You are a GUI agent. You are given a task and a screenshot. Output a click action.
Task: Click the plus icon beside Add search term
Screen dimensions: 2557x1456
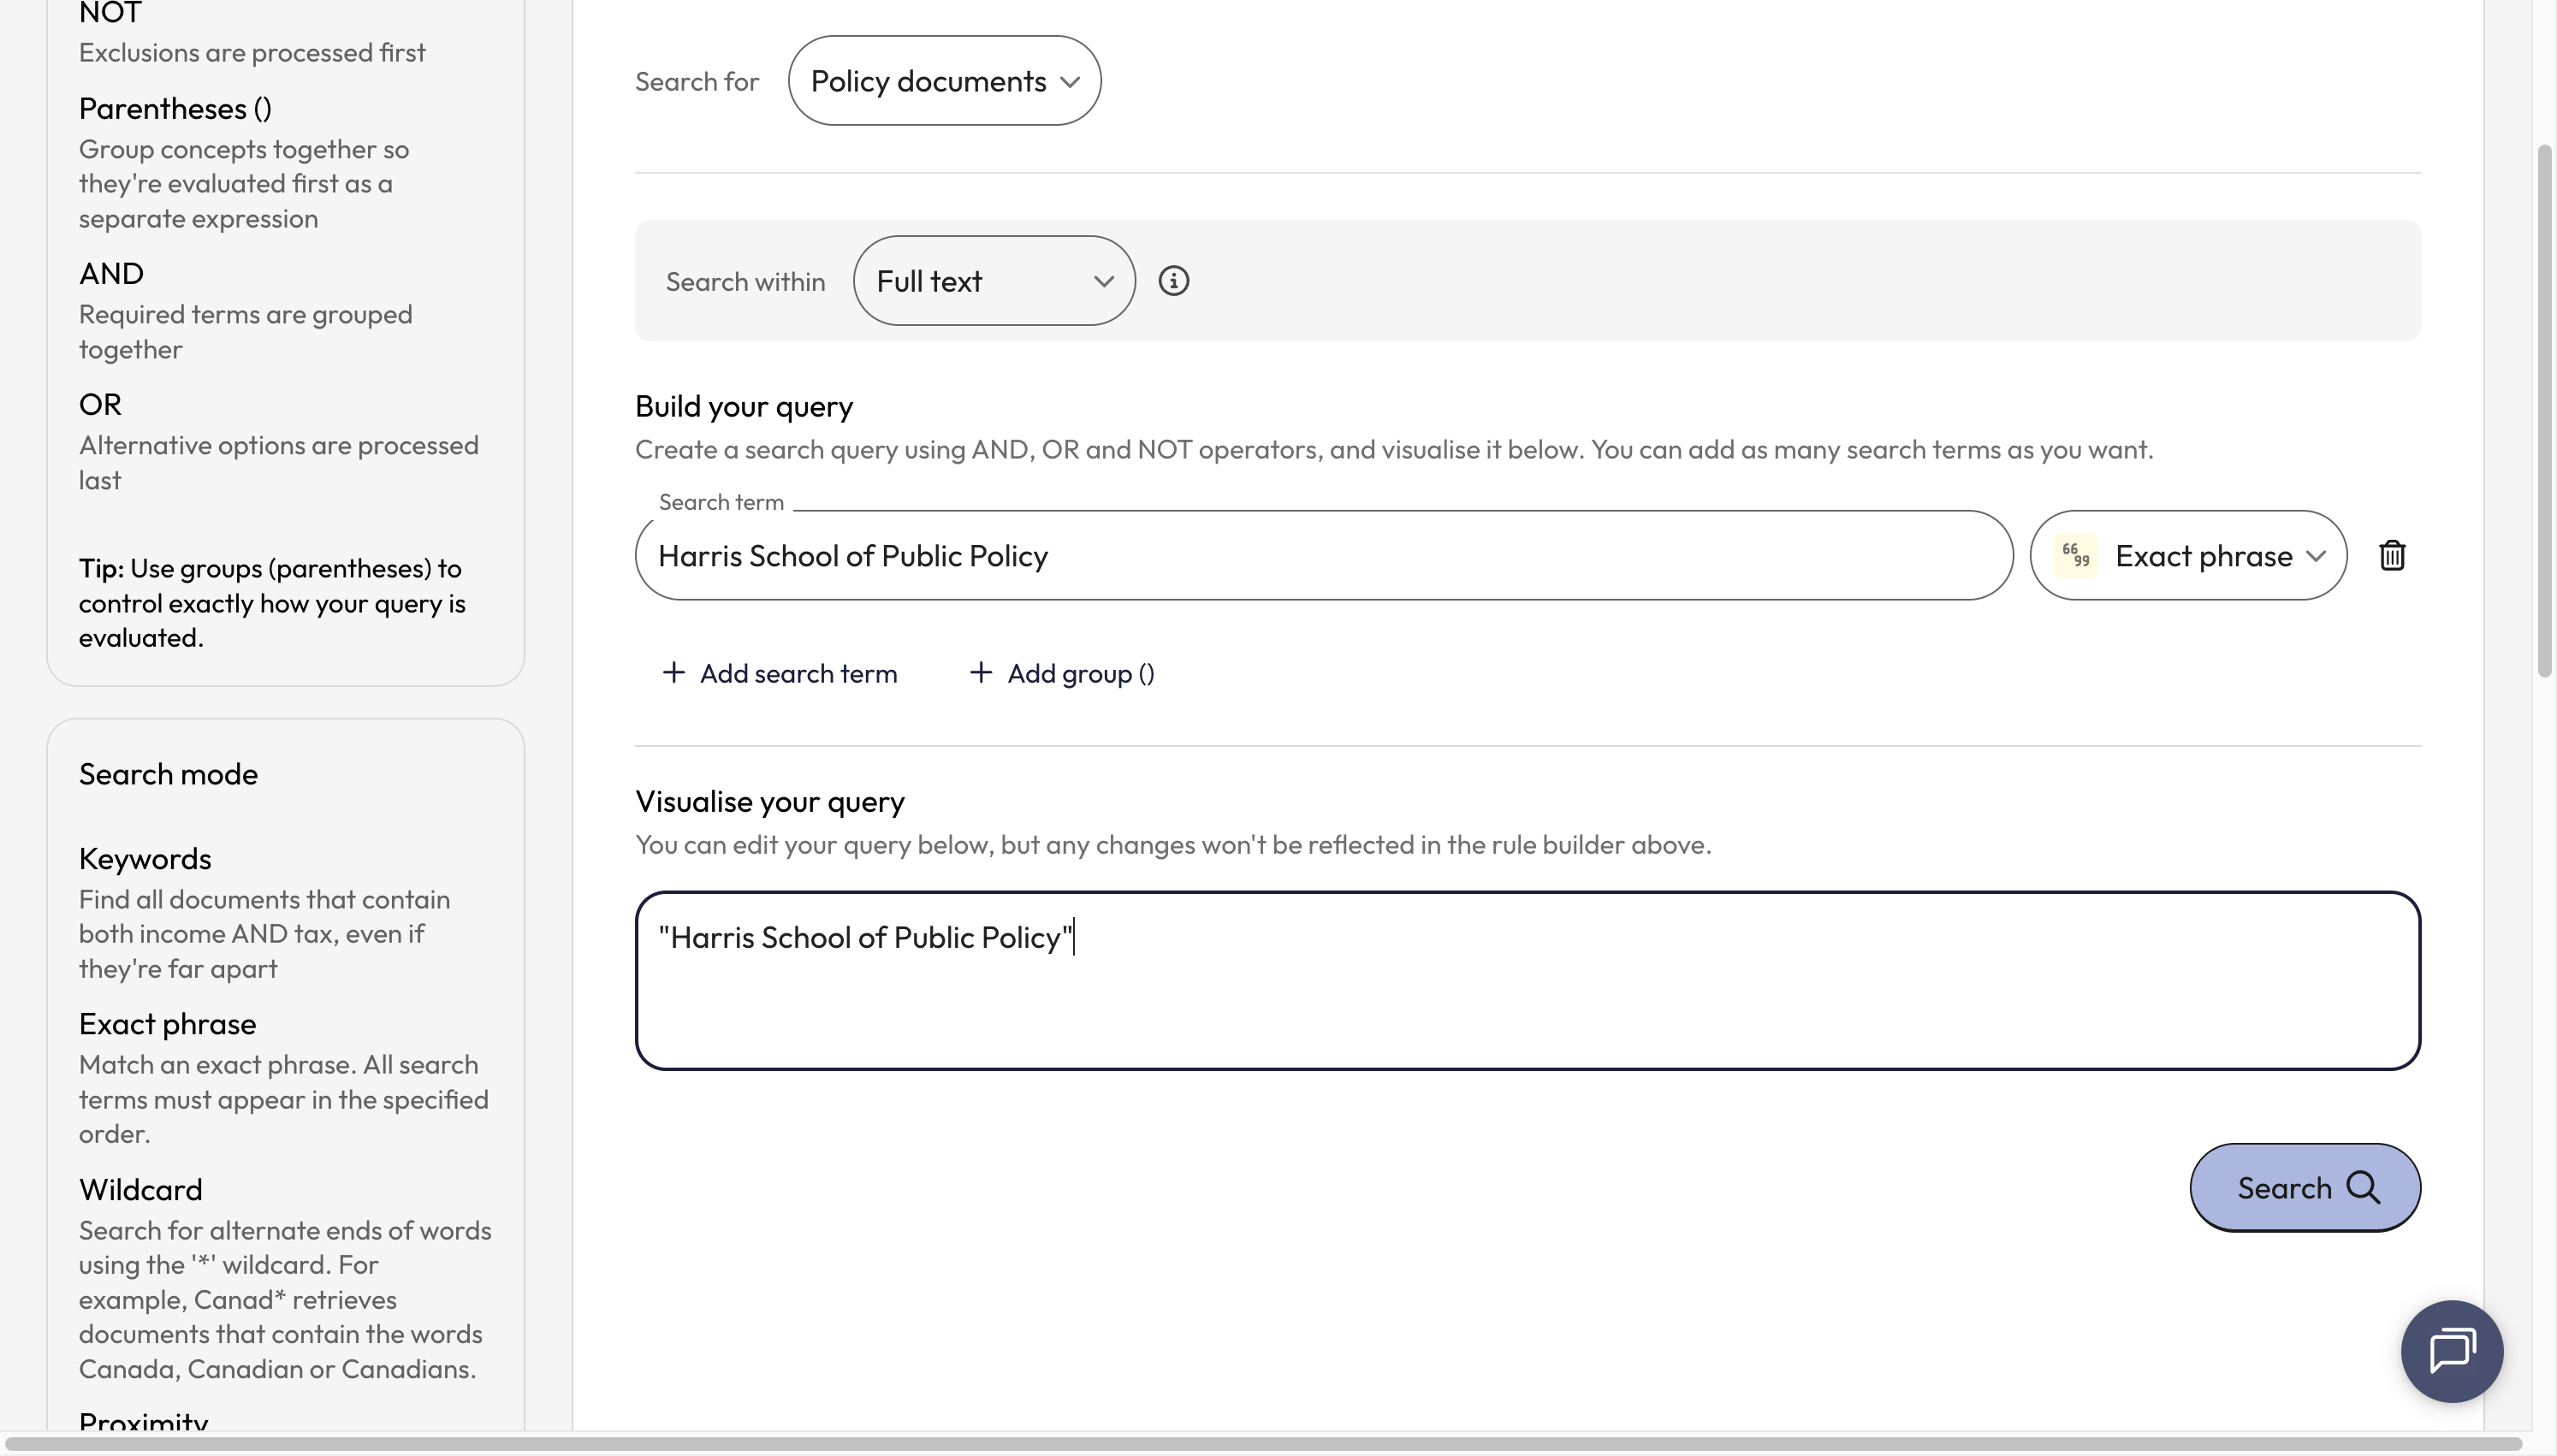pyautogui.click(x=673, y=673)
